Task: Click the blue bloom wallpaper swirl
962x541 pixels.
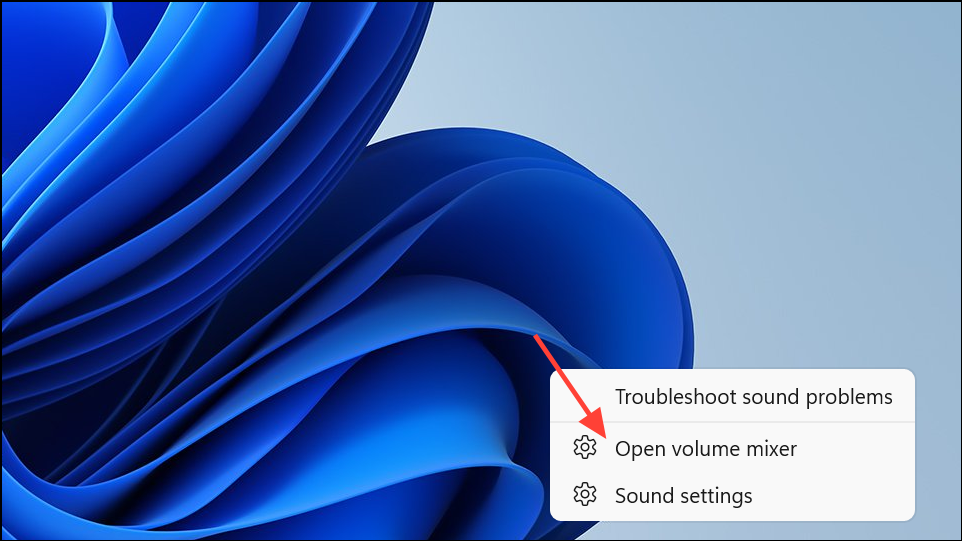Action: point(245,276)
